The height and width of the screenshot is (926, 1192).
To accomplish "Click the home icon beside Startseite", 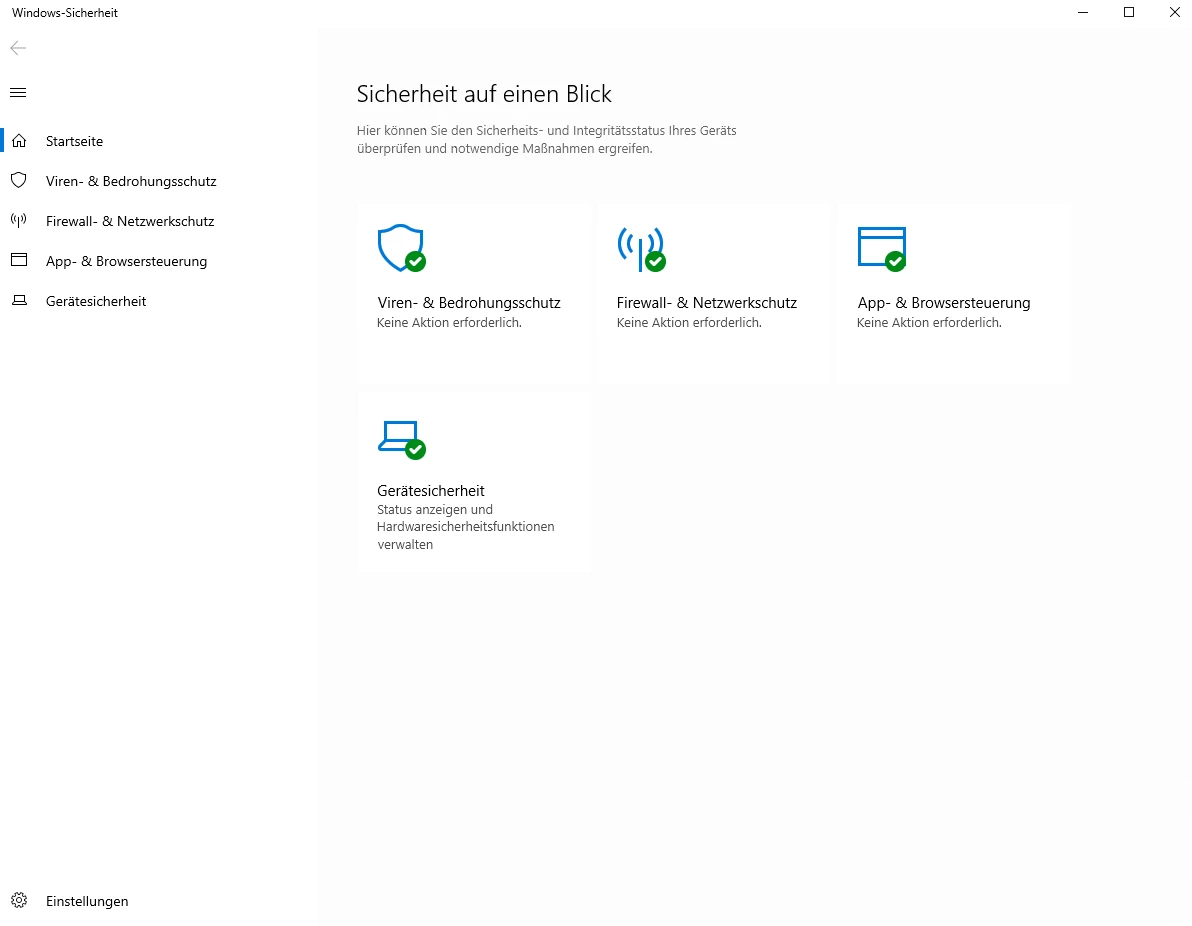I will [18, 141].
